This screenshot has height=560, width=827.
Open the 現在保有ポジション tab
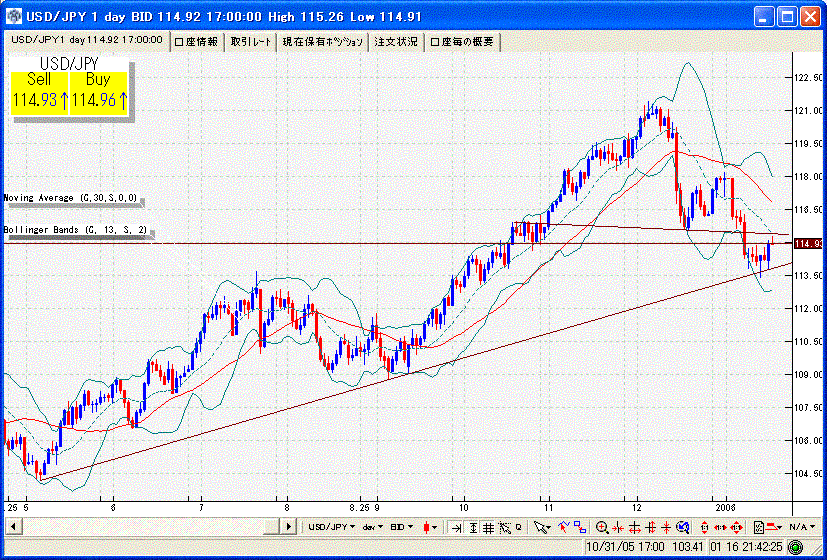click(323, 42)
